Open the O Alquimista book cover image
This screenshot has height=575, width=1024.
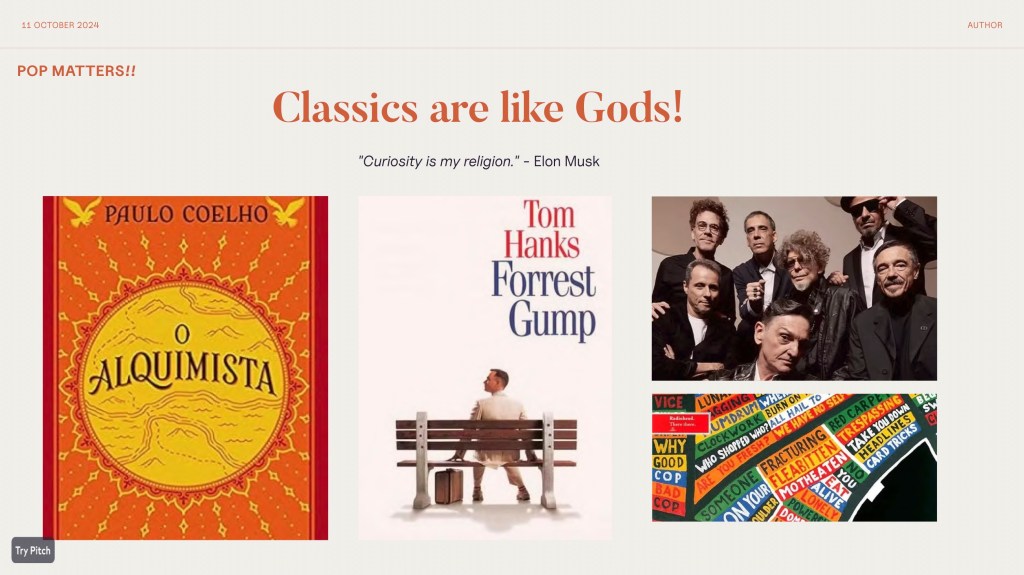point(185,368)
